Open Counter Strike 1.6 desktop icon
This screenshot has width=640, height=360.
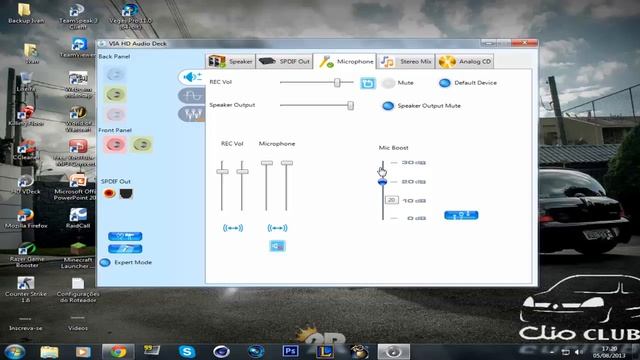[26, 289]
